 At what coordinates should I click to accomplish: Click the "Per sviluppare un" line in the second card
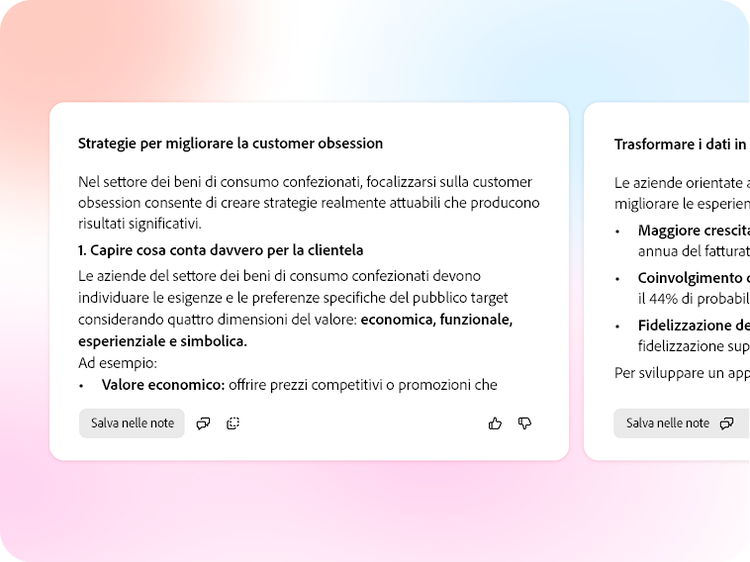681,372
